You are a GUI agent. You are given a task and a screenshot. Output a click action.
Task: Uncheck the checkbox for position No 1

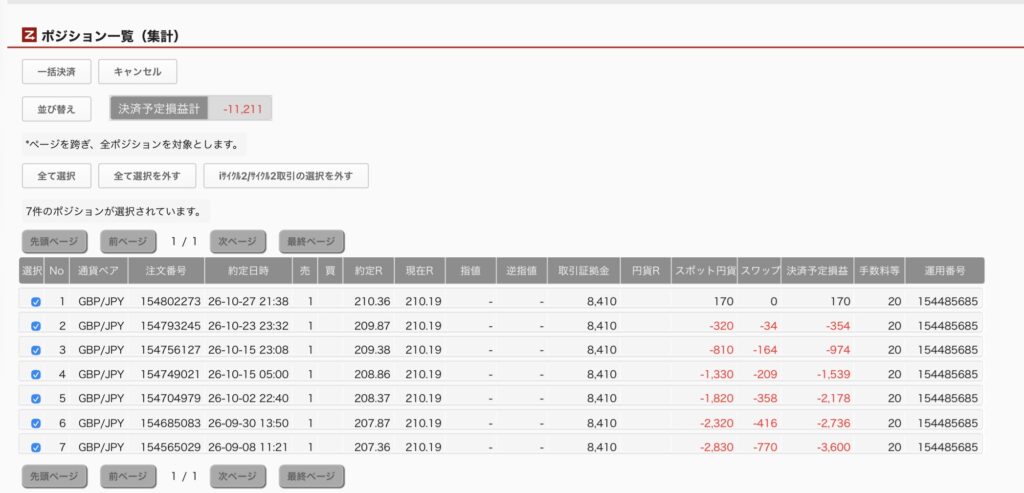coord(36,302)
